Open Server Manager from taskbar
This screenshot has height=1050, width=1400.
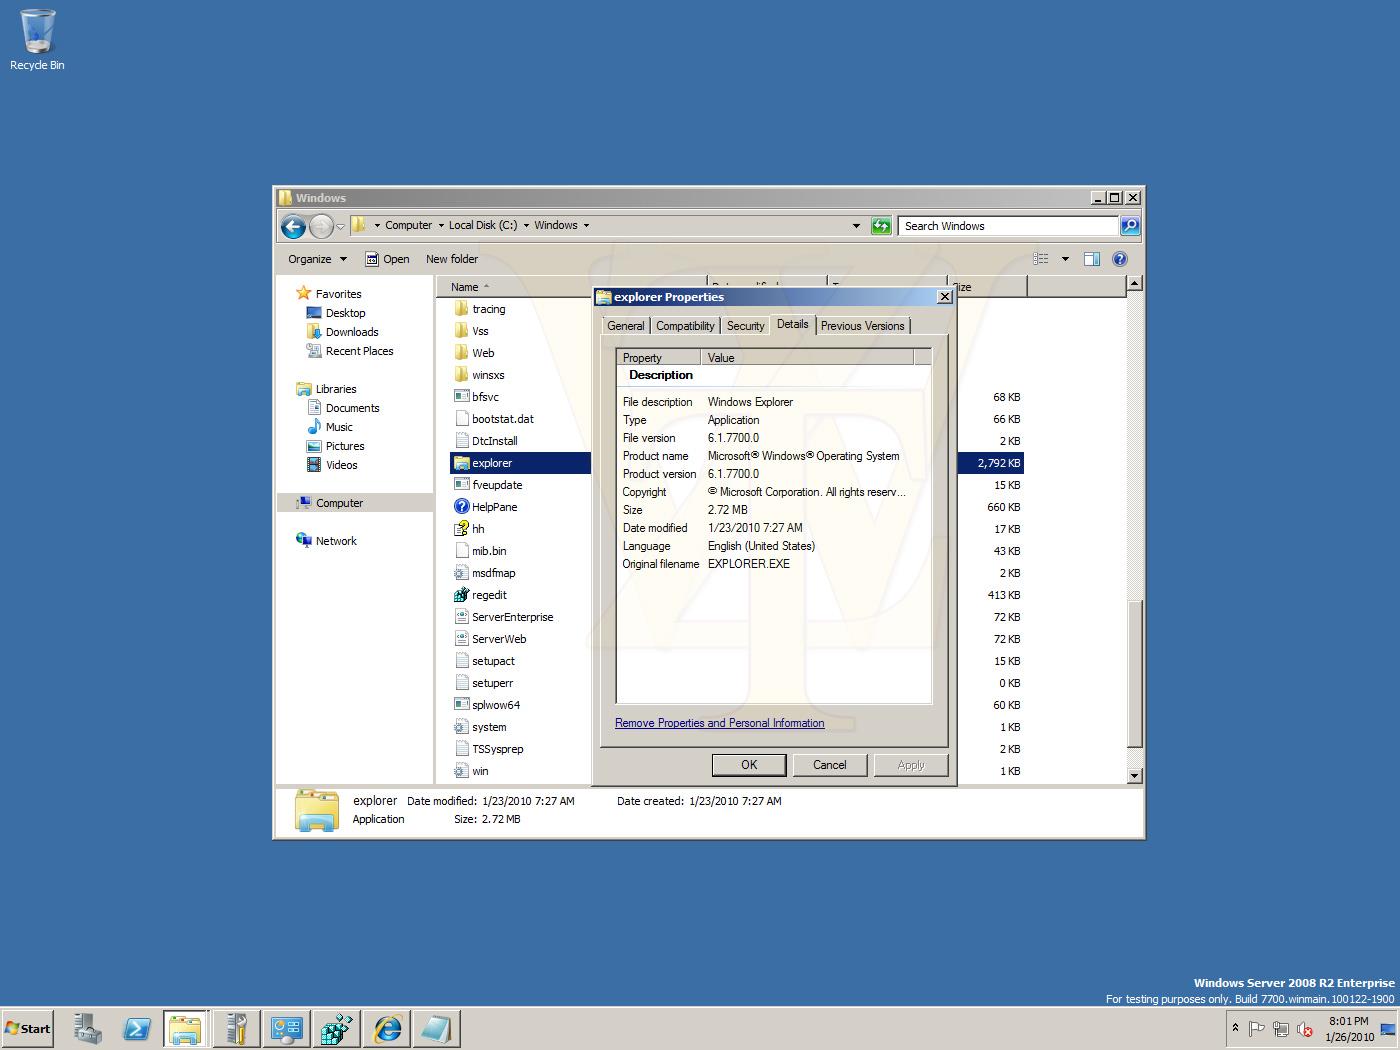point(88,1028)
